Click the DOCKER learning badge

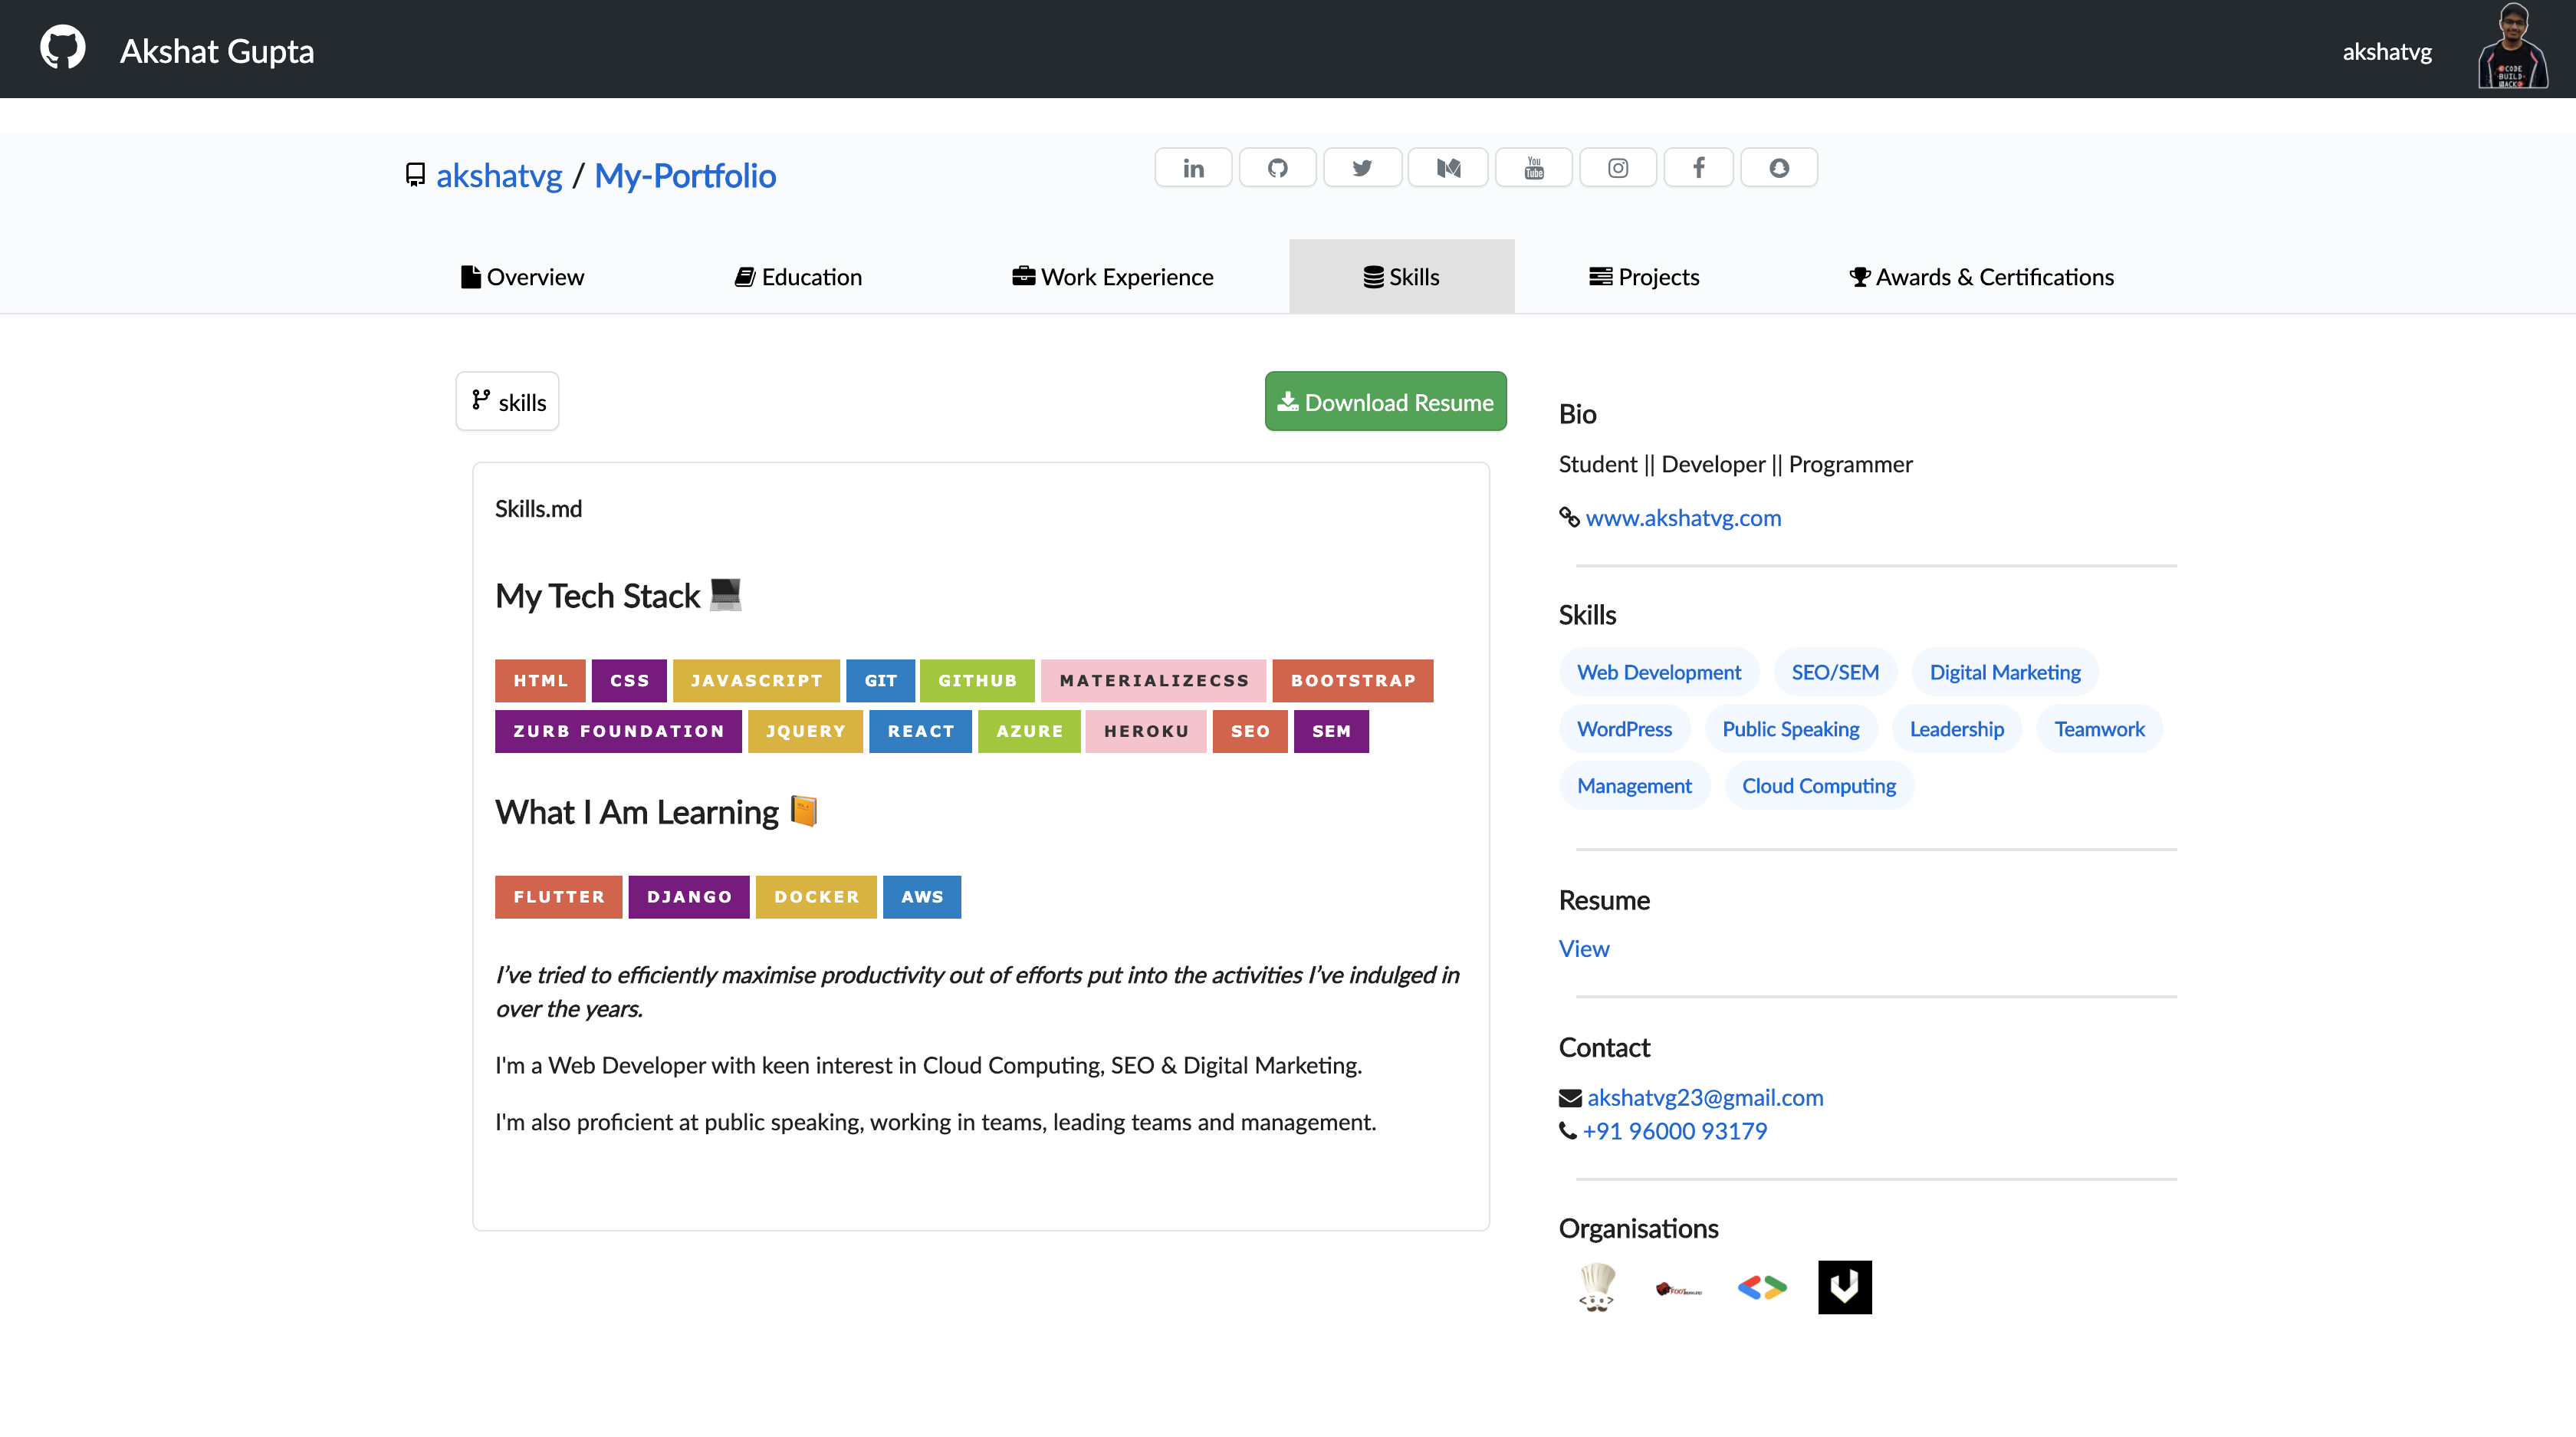click(816, 898)
